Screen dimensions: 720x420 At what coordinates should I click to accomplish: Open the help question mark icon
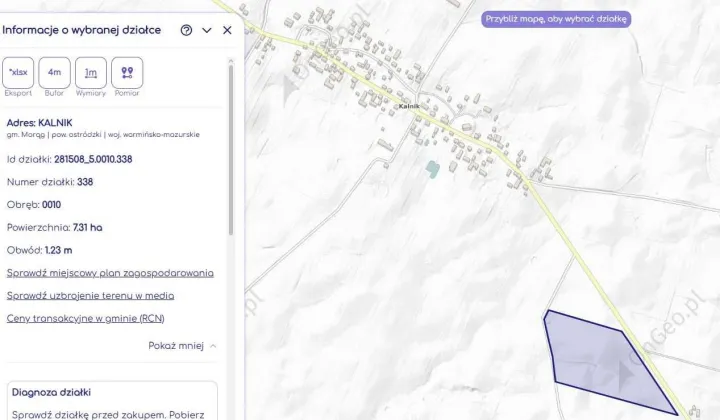[x=186, y=30]
